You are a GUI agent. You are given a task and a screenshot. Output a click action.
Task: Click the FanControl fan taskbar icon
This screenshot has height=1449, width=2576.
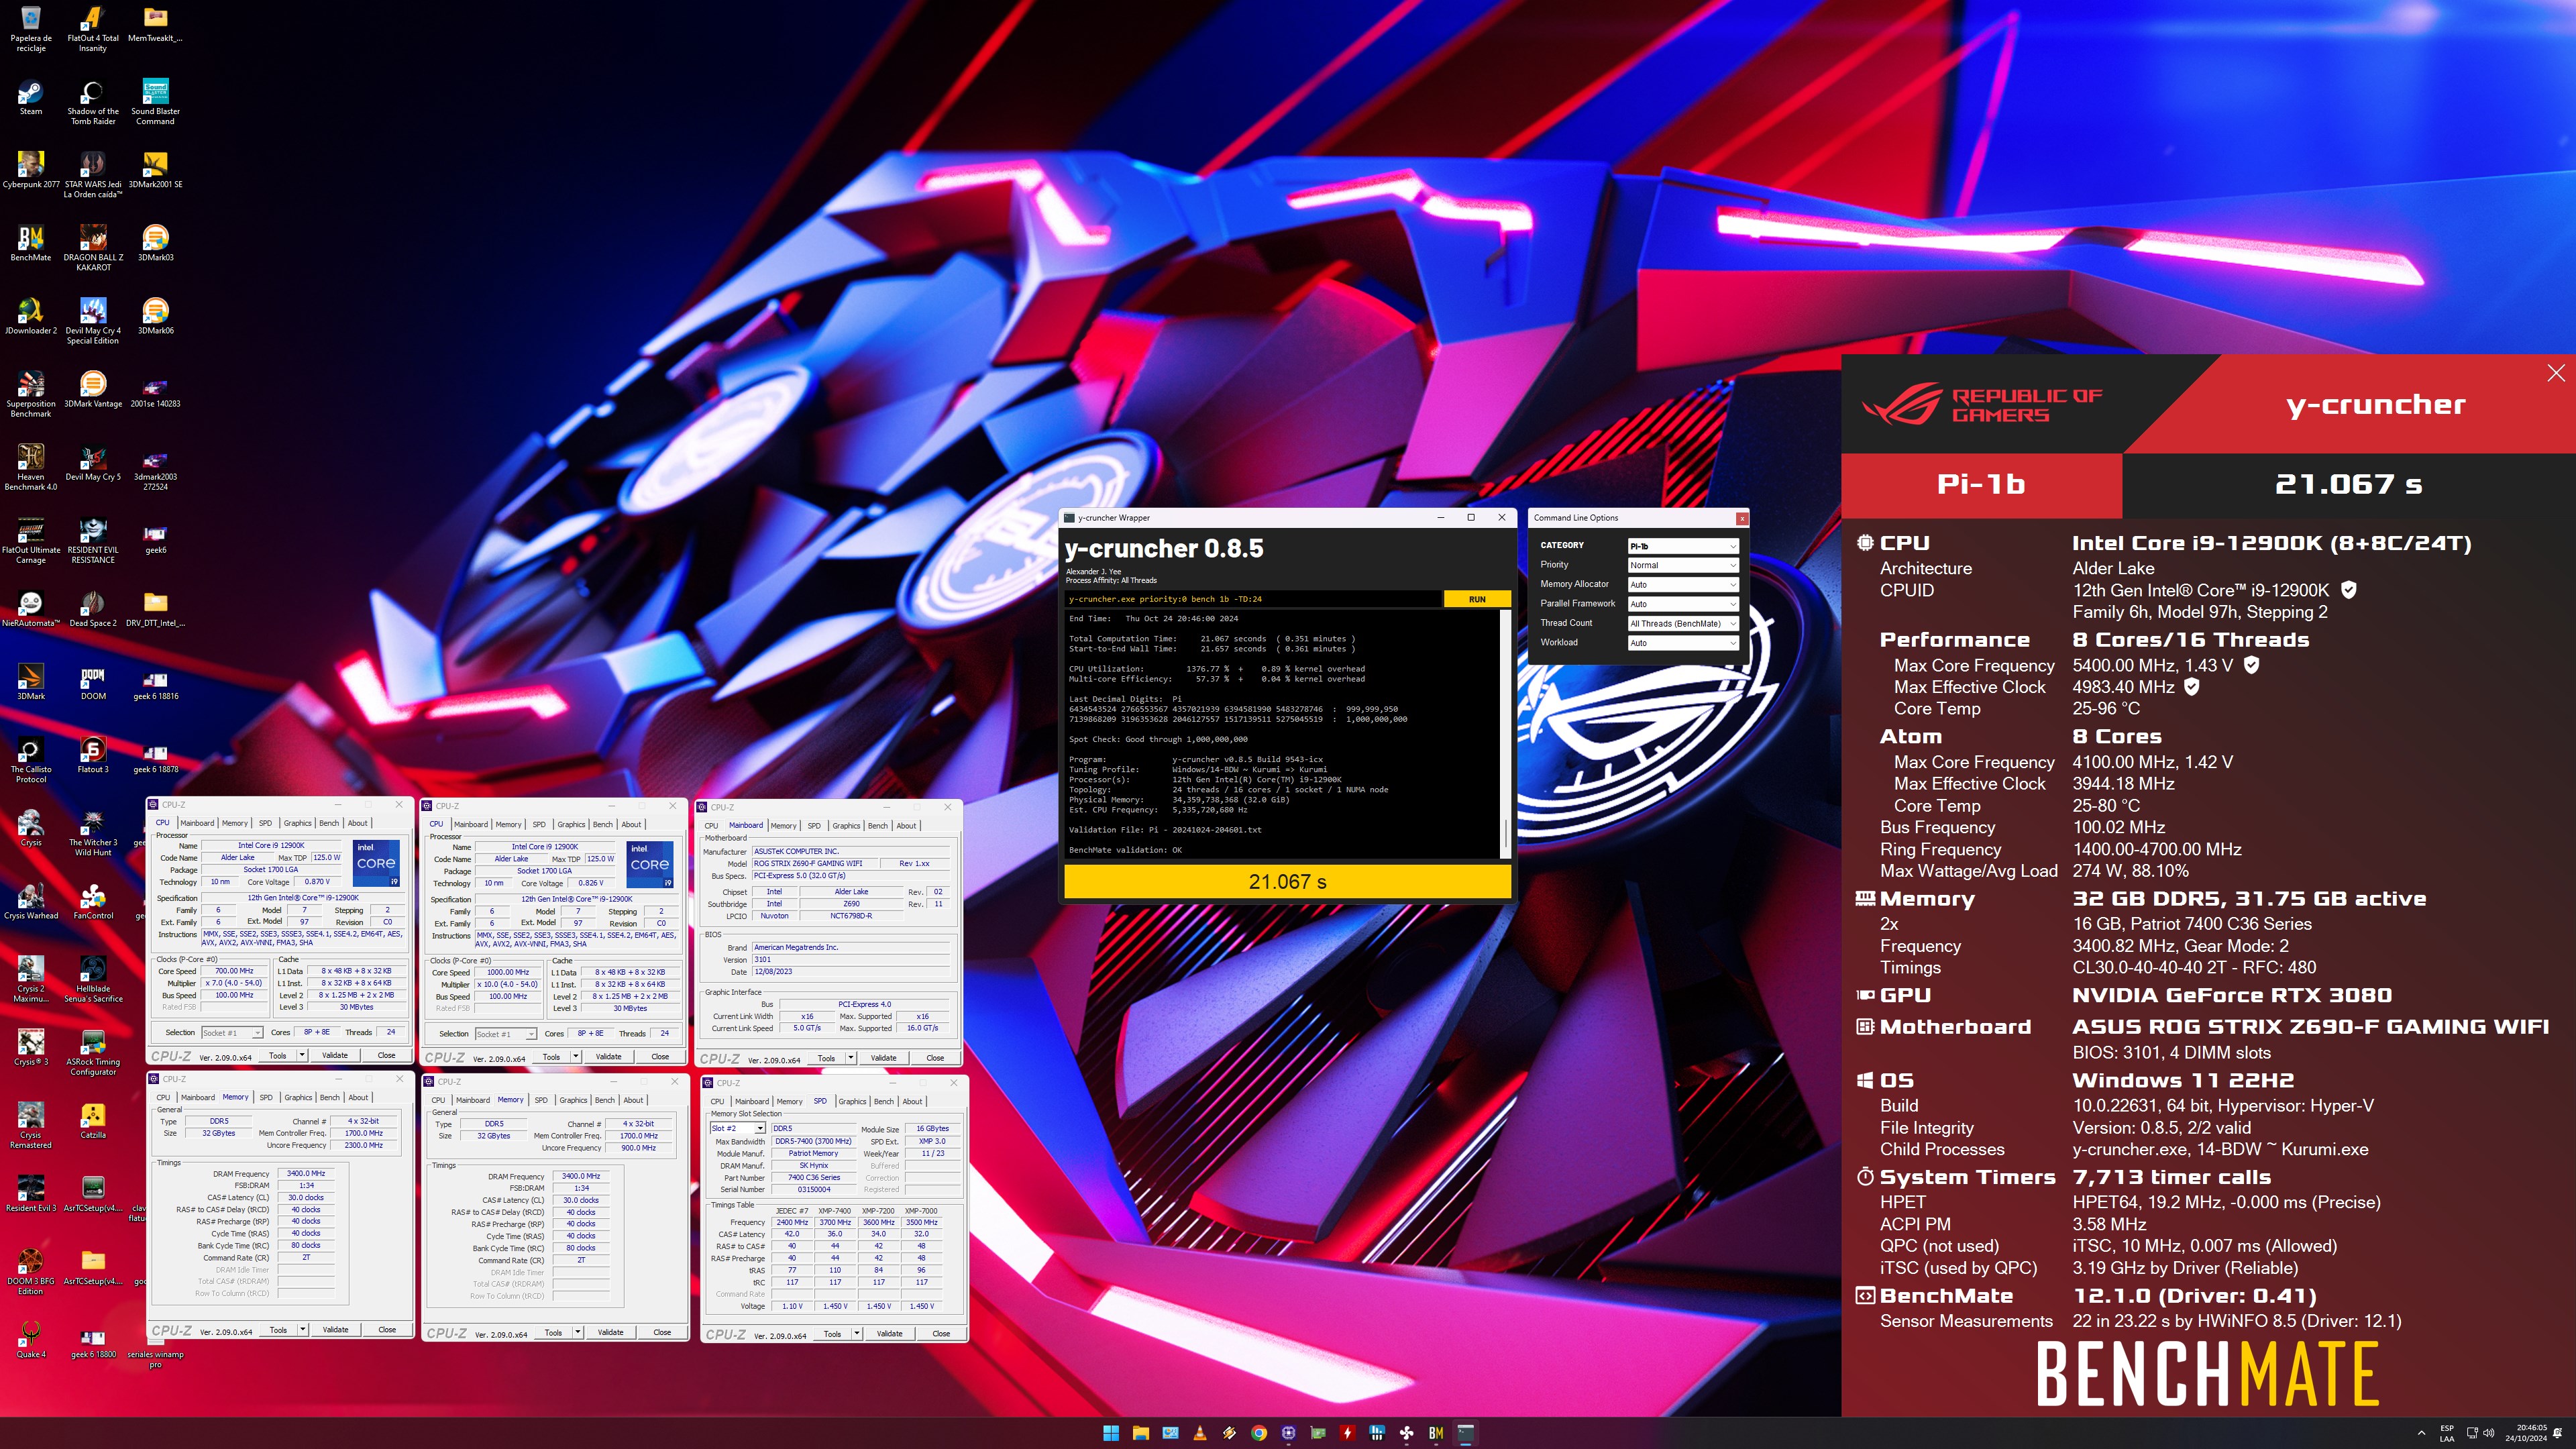pyautogui.click(x=1406, y=1433)
